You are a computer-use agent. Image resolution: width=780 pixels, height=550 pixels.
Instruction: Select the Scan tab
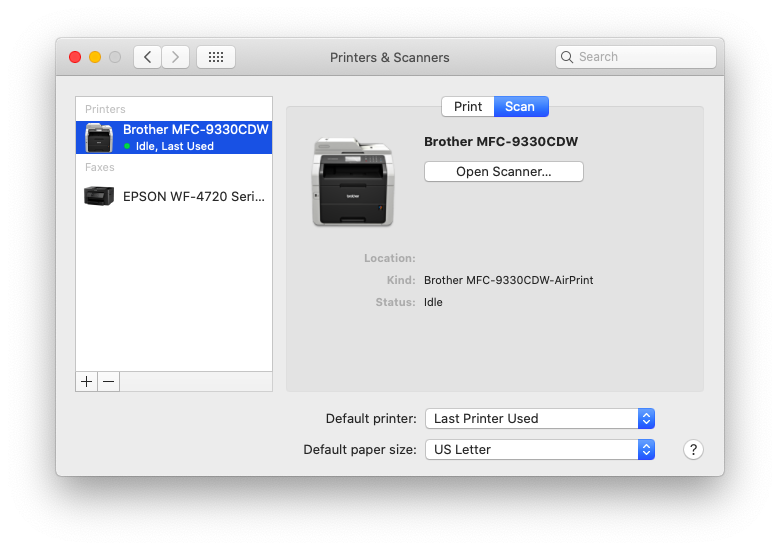521,106
